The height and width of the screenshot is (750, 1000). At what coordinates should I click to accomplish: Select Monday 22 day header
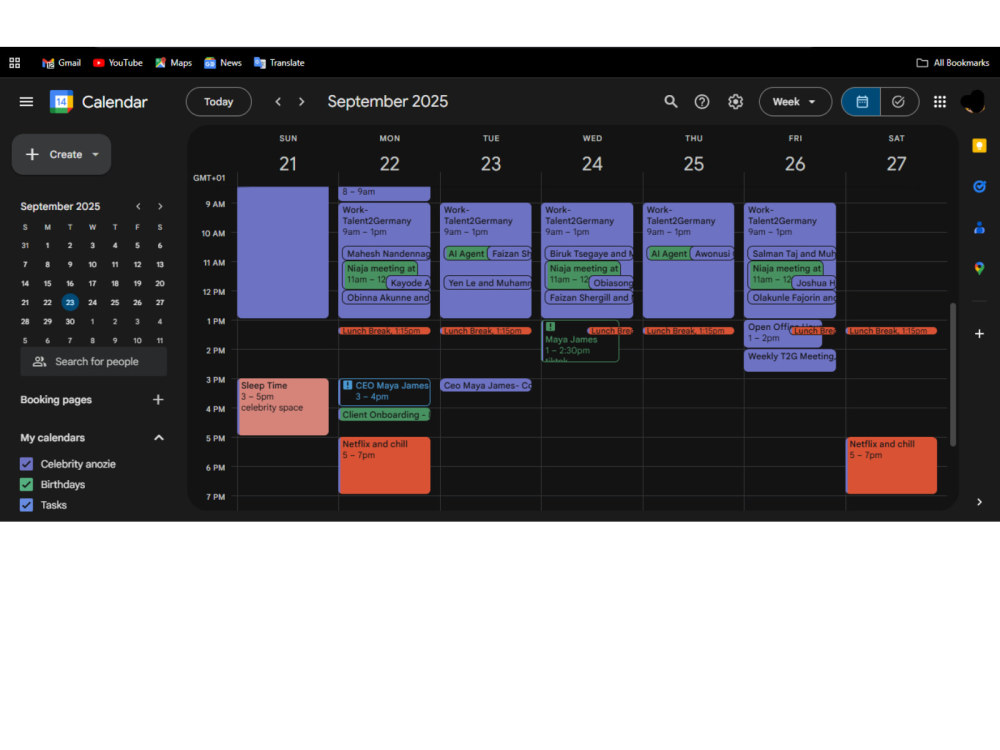tap(390, 164)
